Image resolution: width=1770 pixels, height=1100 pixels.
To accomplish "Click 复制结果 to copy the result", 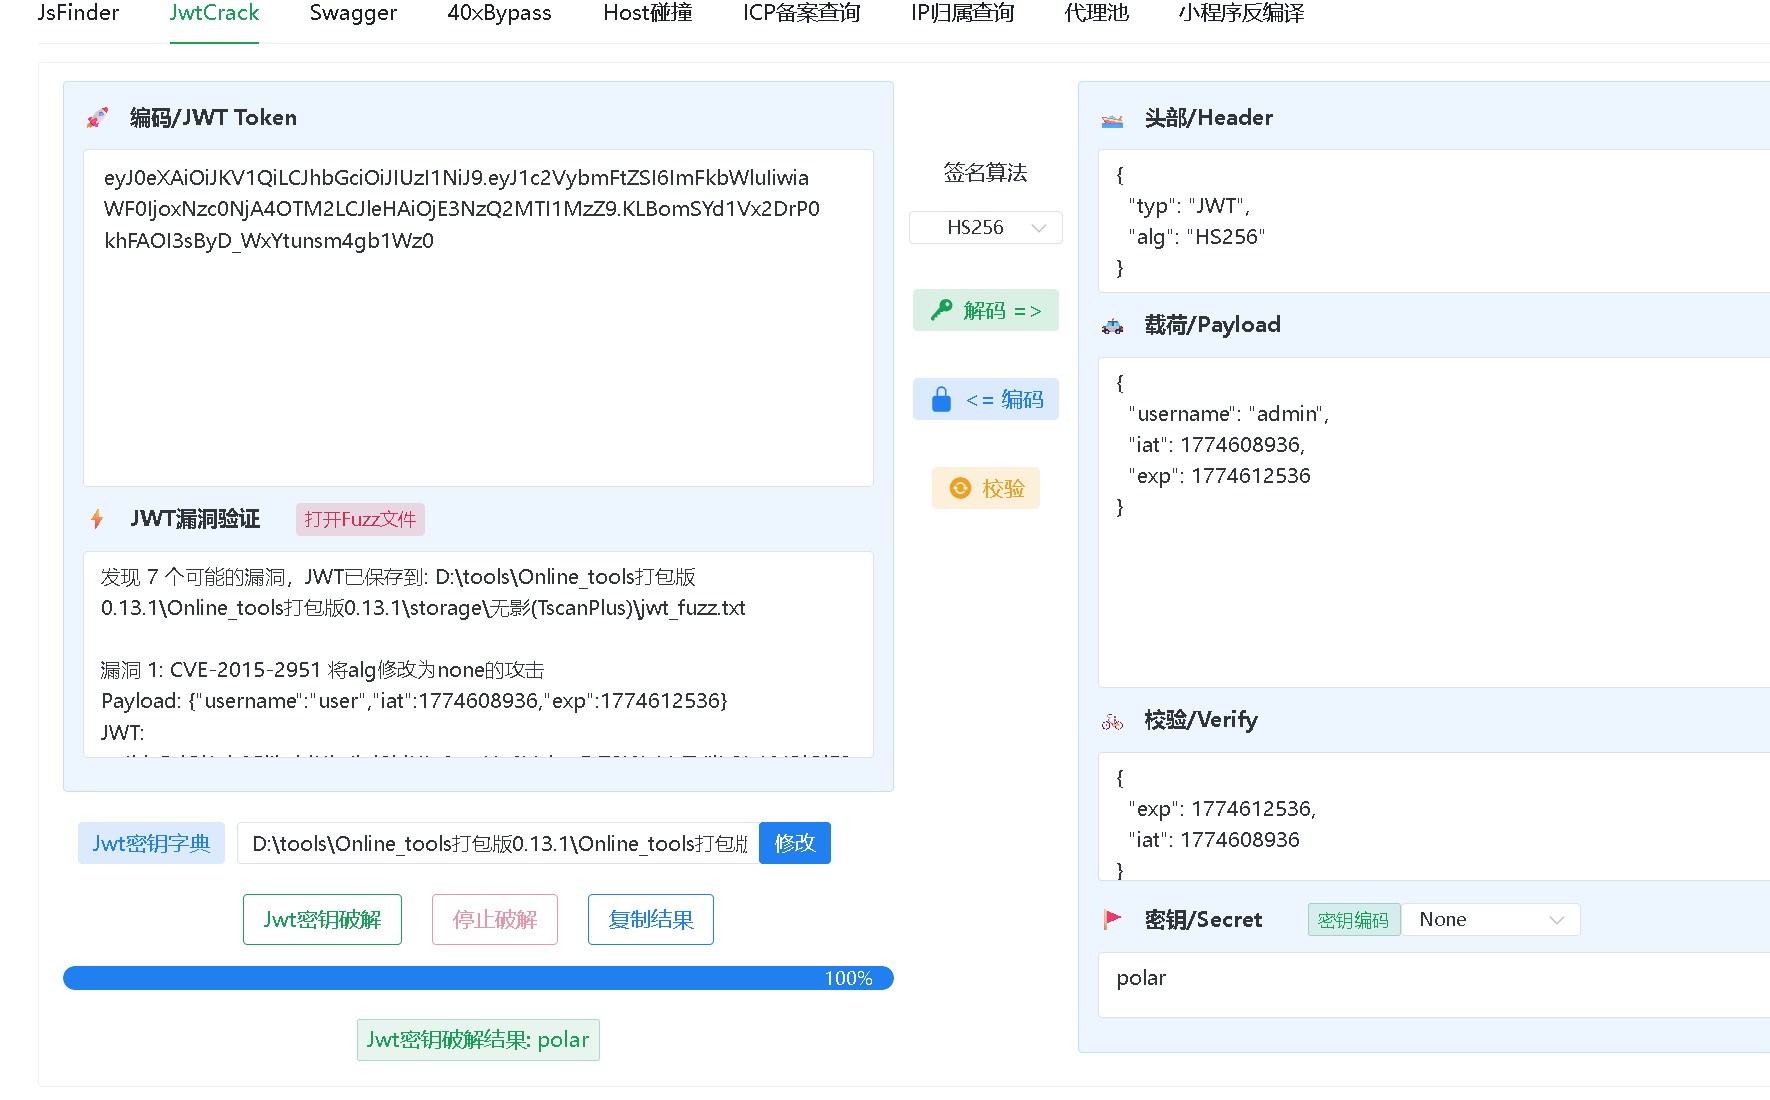I will (x=650, y=919).
